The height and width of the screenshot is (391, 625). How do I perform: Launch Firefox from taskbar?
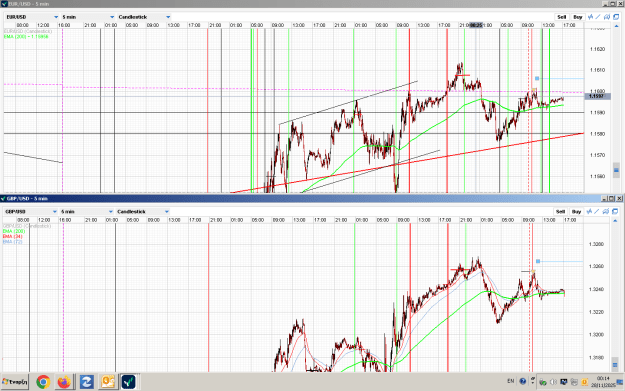tap(64, 382)
